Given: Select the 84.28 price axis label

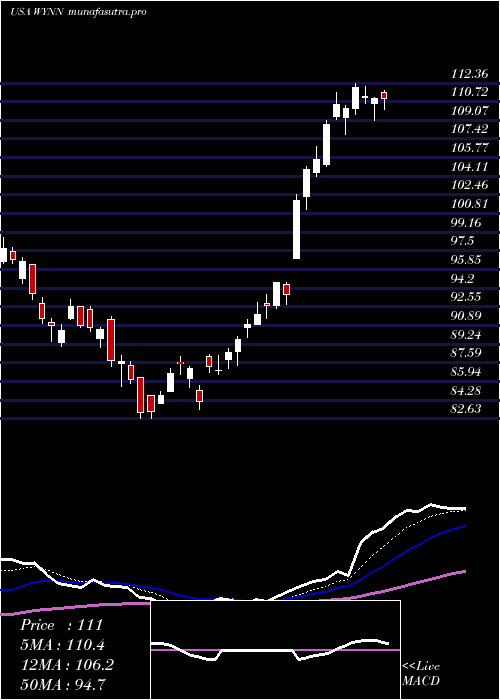Looking at the screenshot, I should click(x=467, y=391).
